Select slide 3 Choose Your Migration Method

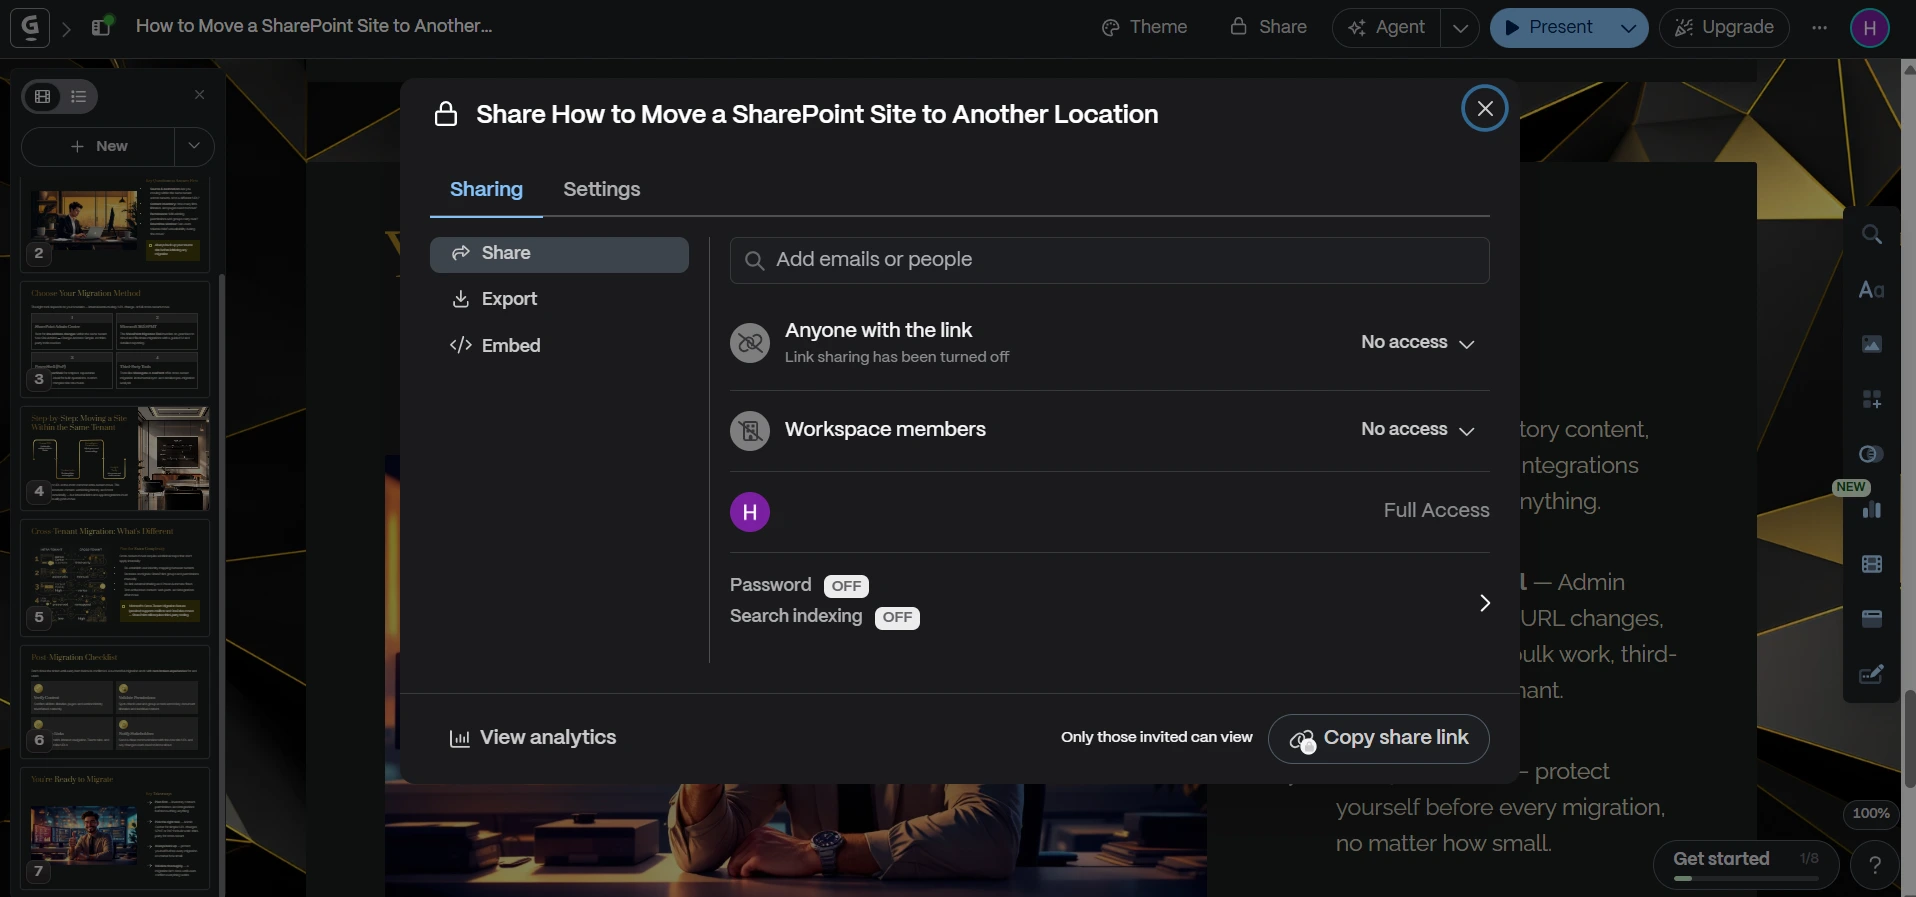tap(115, 339)
